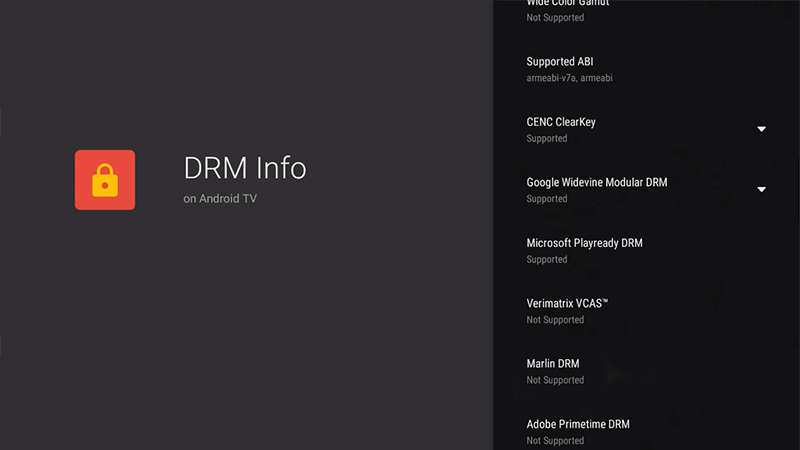Expand the CENC ClearKey dropdown arrow
Image resolution: width=800 pixels, height=450 pixels.
(x=761, y=129)
